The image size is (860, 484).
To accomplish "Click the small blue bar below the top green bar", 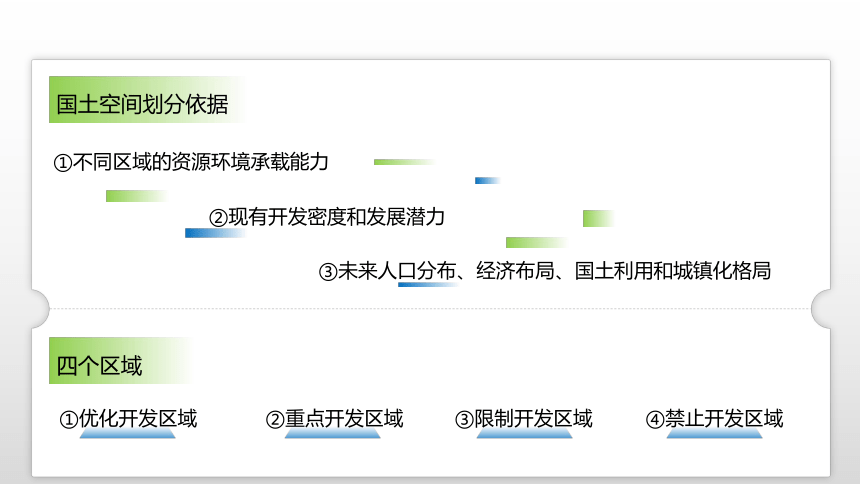I will [x=488, y=181].
